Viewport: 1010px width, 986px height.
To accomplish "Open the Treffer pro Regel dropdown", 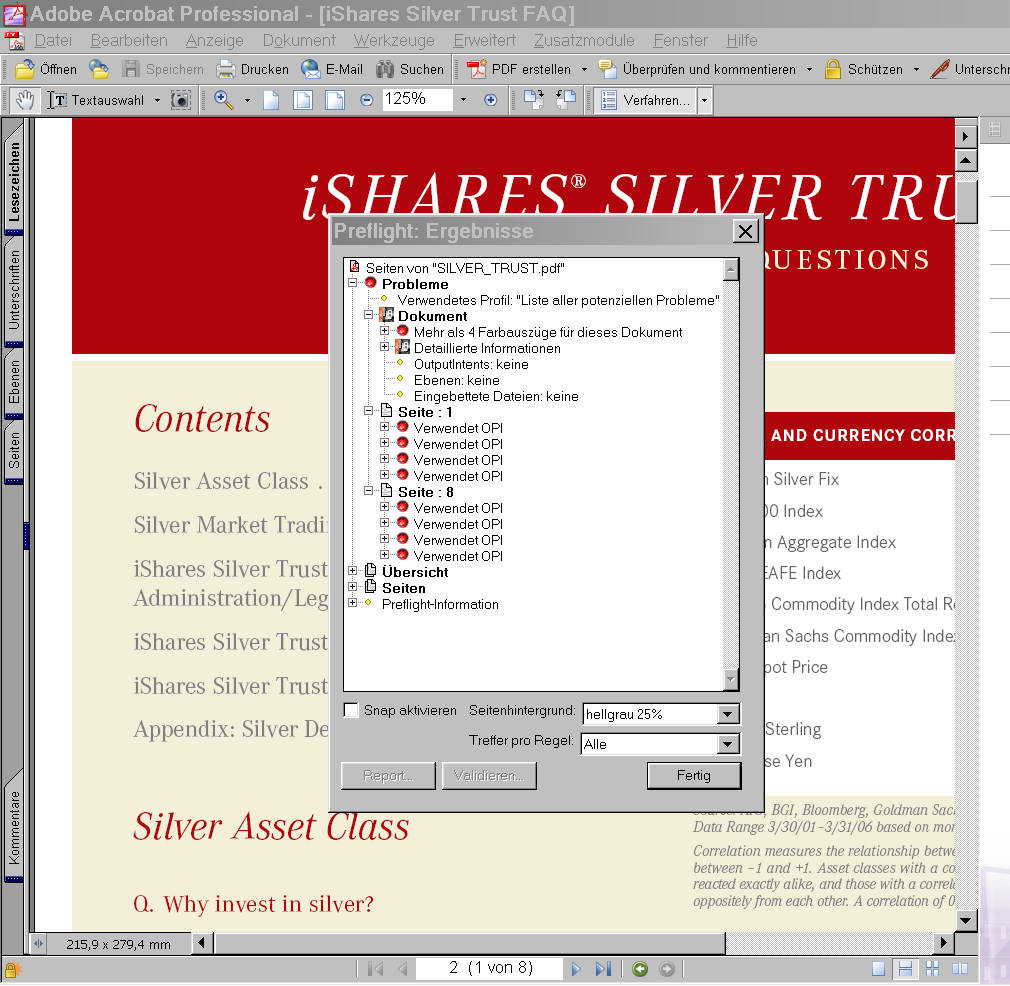I will [x=727, y=744].
